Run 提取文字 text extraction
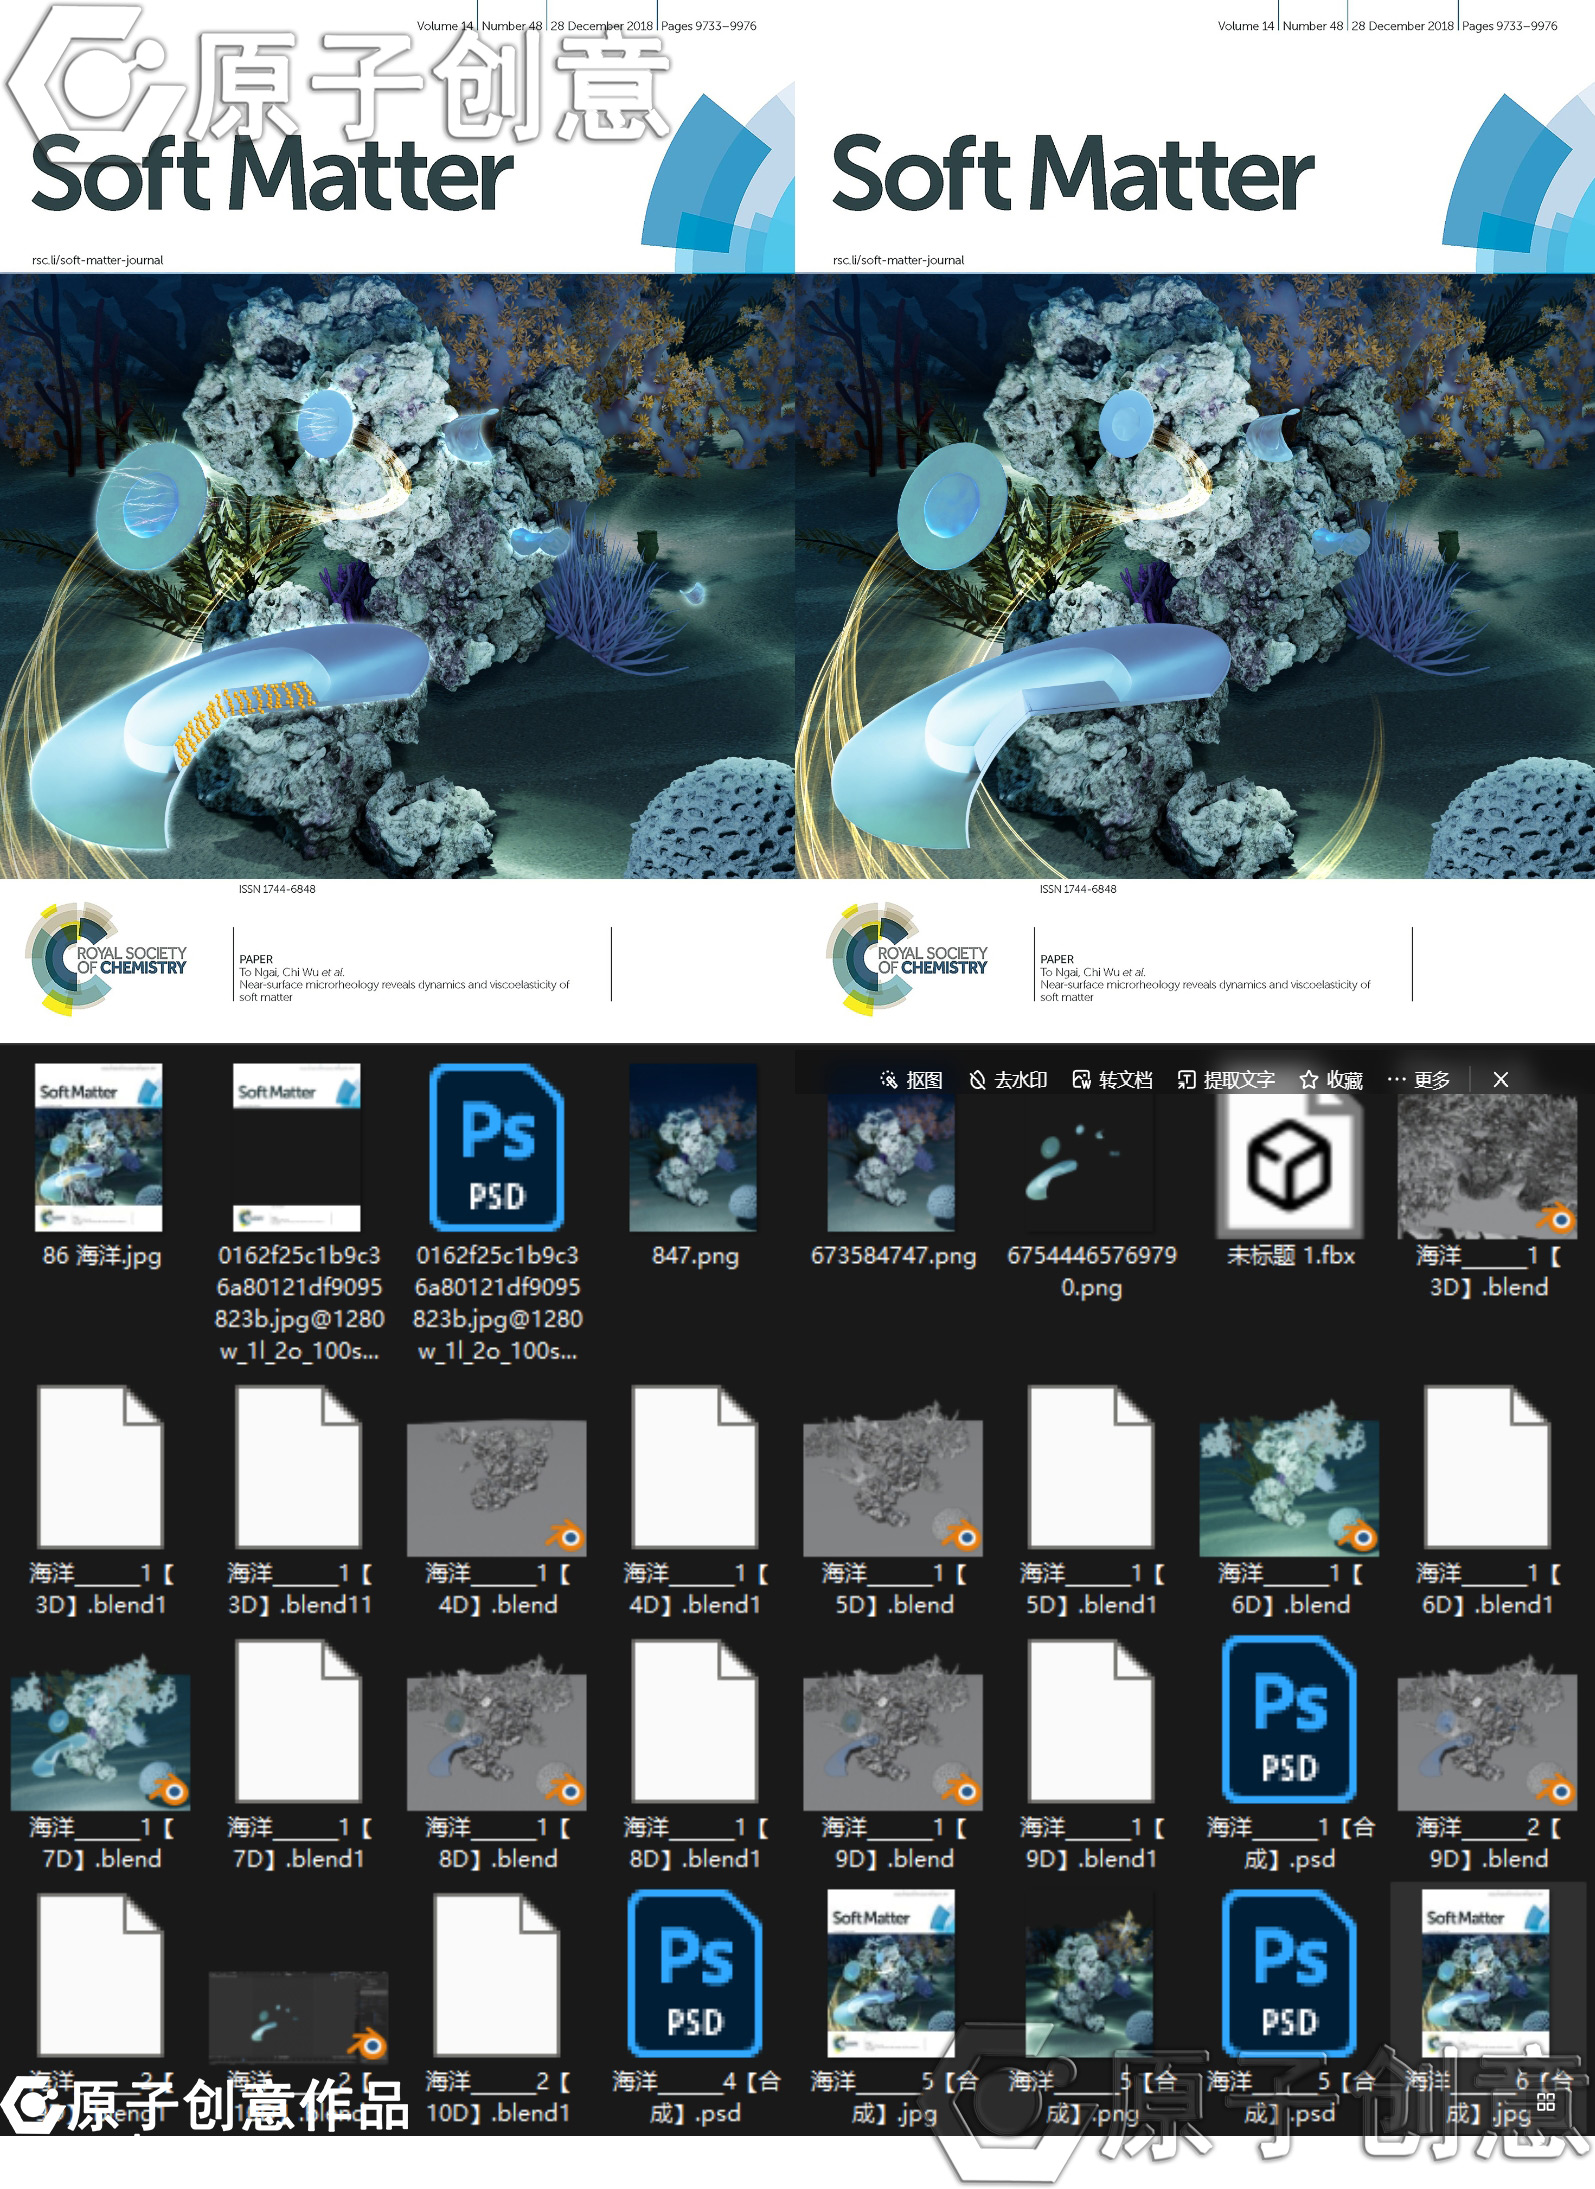 [1226, 1080]
